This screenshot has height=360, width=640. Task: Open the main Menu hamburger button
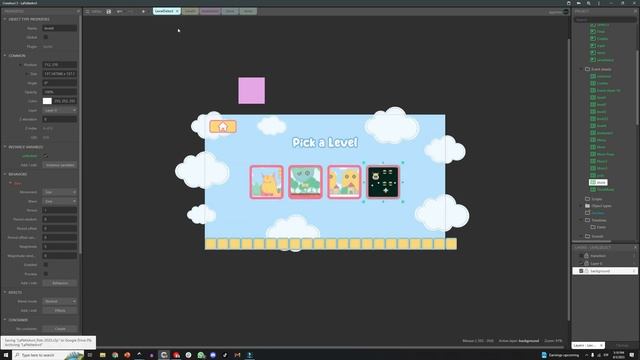pos(93,11)
